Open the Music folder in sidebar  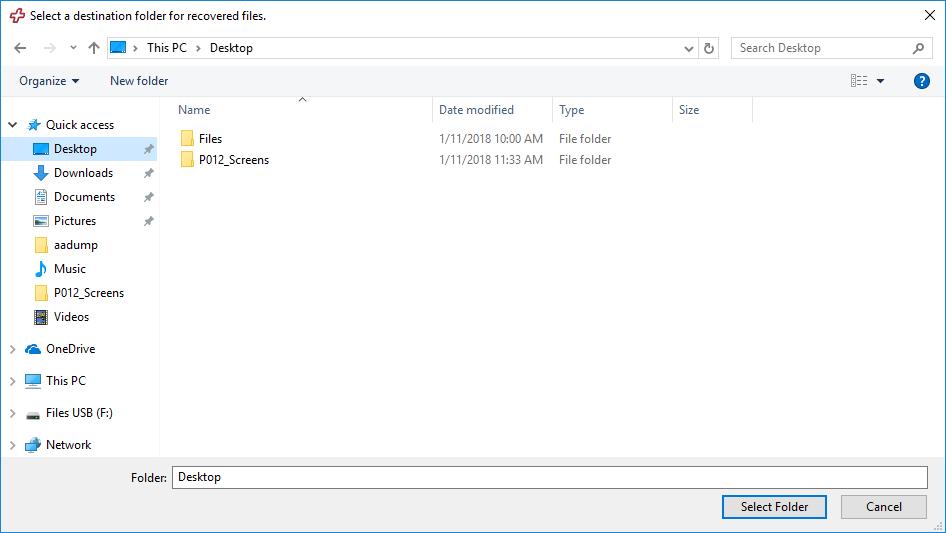tap(69, 269)
